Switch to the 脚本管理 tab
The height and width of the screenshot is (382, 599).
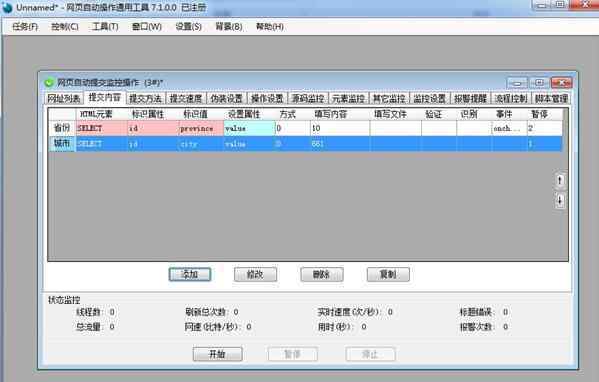tap(551, 99)
